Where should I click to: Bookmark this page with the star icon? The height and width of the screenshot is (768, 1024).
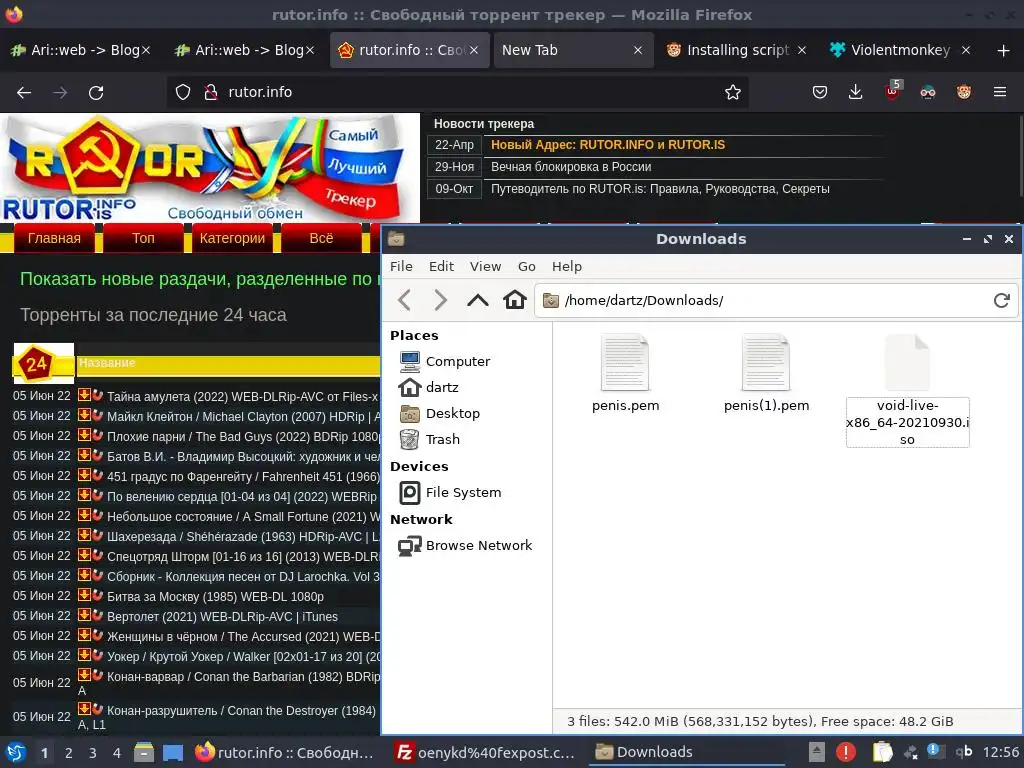[x=732, y=92]
